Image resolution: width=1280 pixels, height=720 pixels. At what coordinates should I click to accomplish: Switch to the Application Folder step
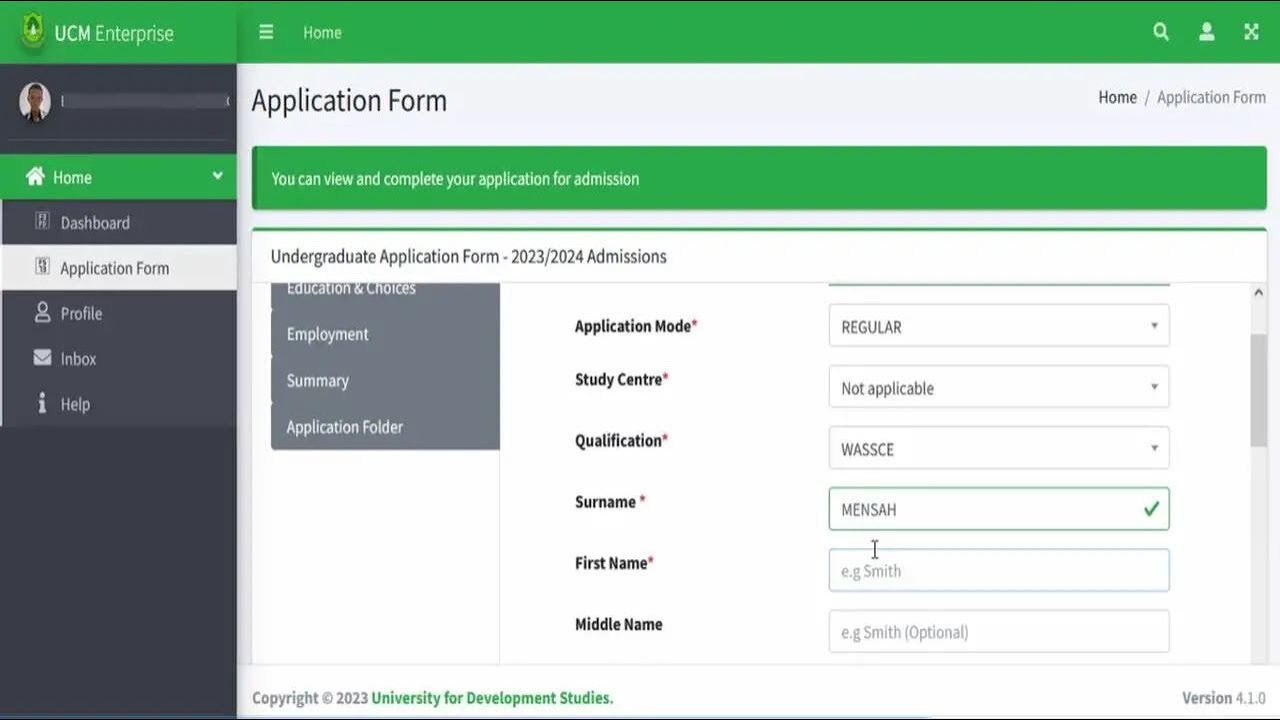point(385,427)
